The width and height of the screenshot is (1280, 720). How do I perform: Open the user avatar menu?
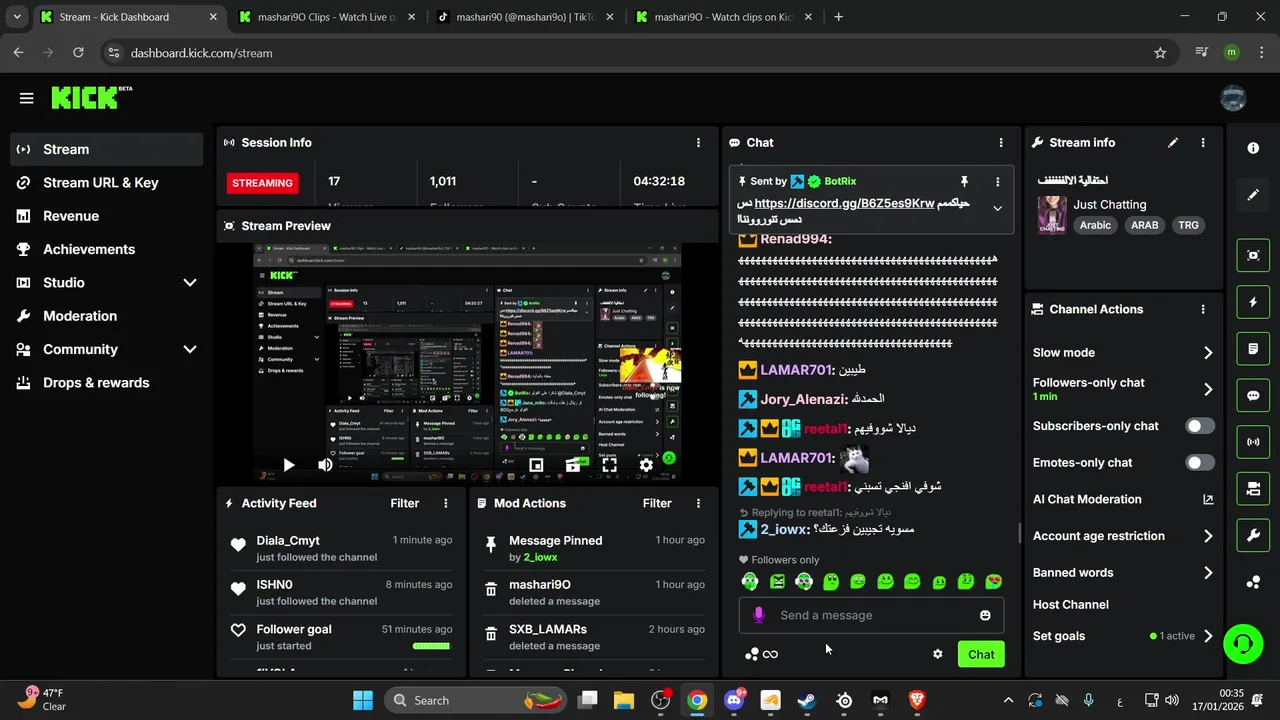[1233, 98]
